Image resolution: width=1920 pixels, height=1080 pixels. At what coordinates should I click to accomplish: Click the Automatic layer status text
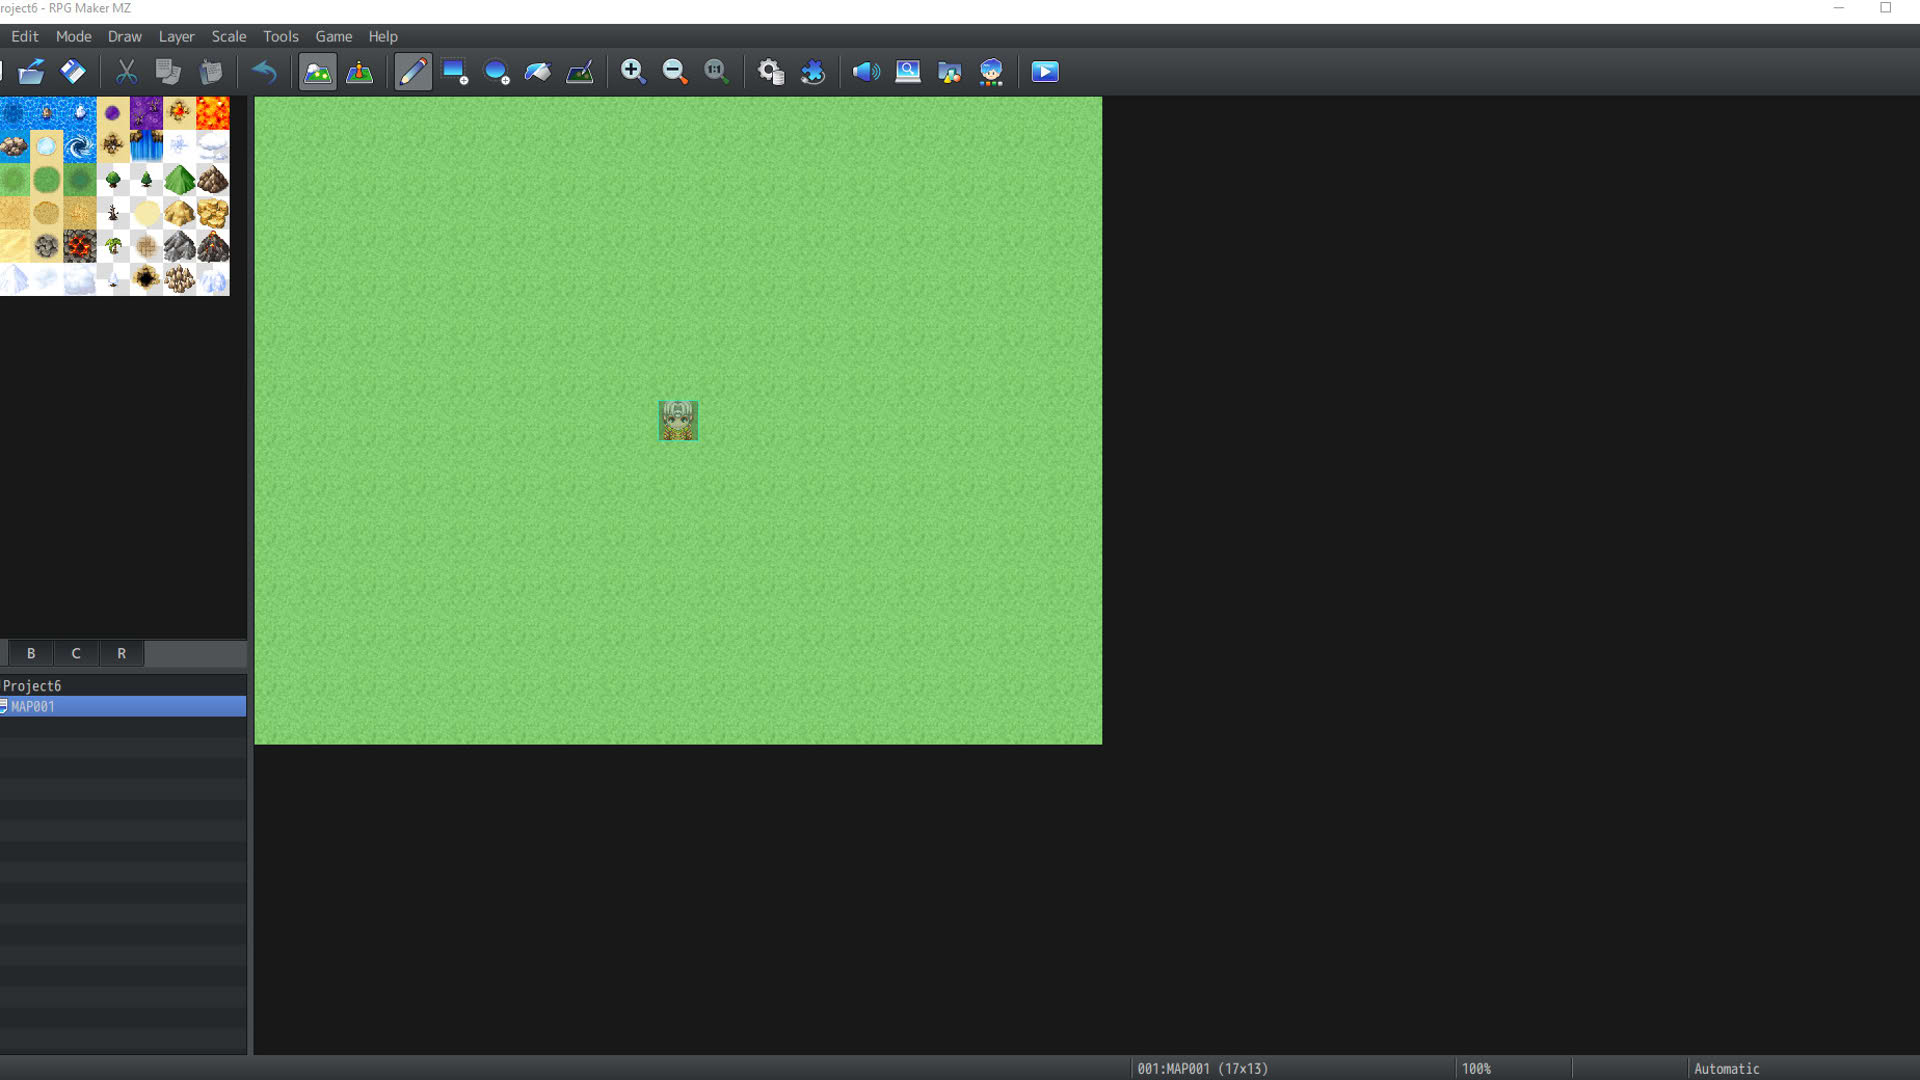click(x=1726, y=1069)
